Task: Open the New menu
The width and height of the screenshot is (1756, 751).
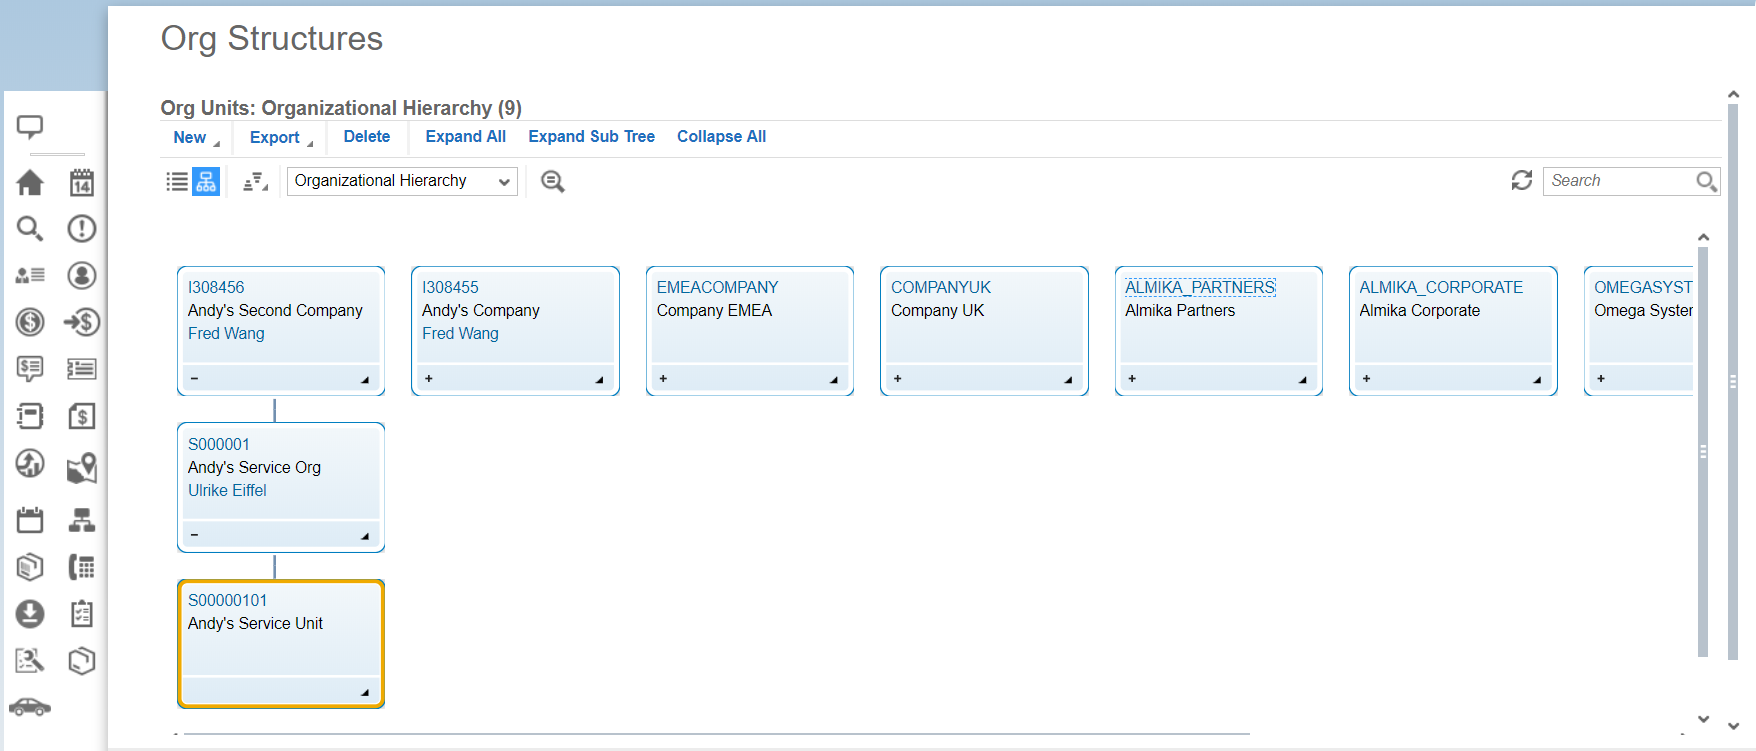Action: click(196, 138)
